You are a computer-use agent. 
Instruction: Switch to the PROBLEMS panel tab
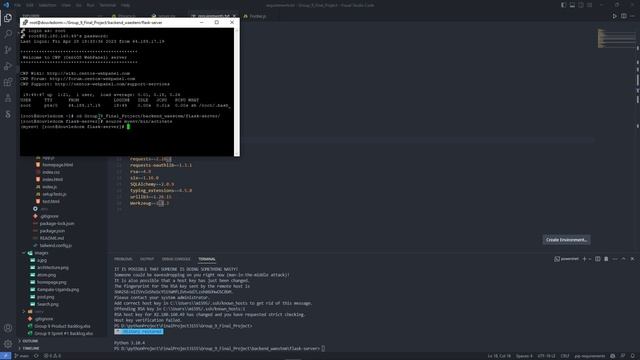[x=123, y=259]
